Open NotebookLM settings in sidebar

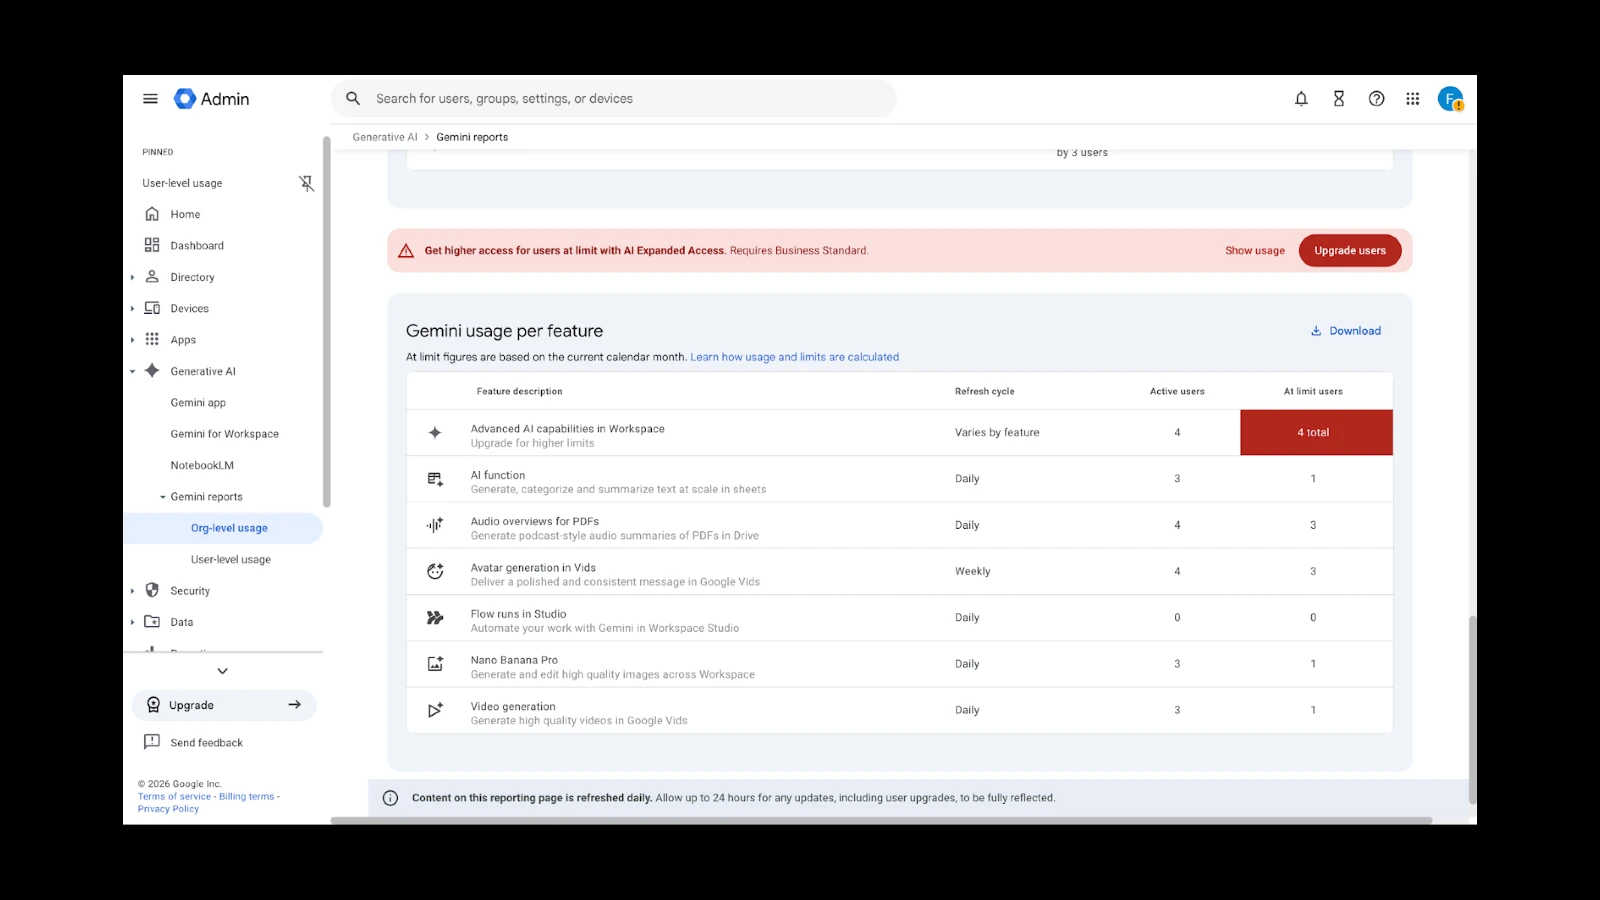pos(202,465)
